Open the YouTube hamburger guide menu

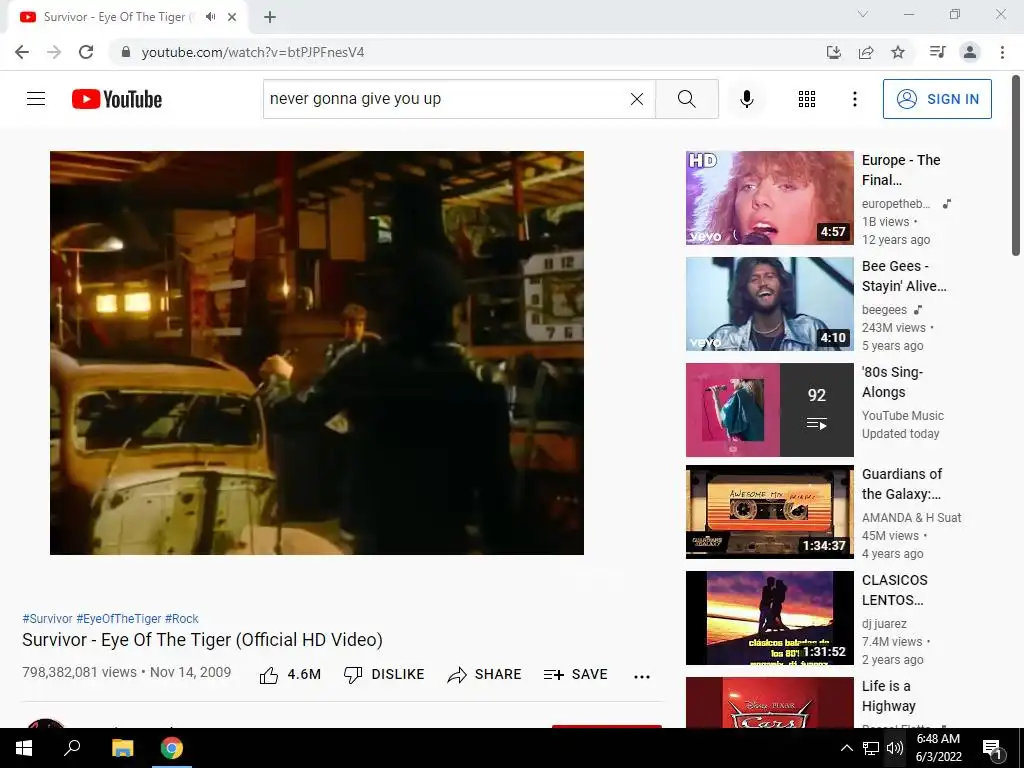point(36,99)
